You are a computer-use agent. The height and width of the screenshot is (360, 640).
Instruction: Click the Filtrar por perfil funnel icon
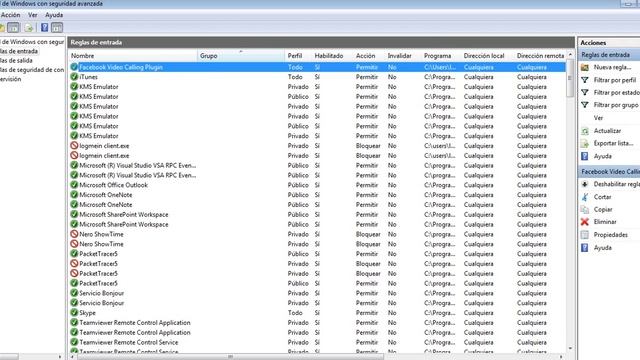point(585,80)
